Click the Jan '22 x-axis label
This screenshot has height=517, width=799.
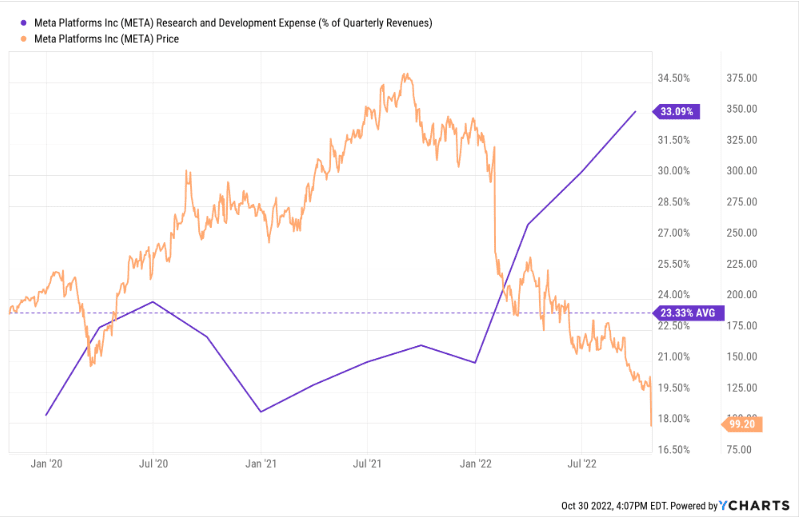pyautogui.click(x=475, y=464)
